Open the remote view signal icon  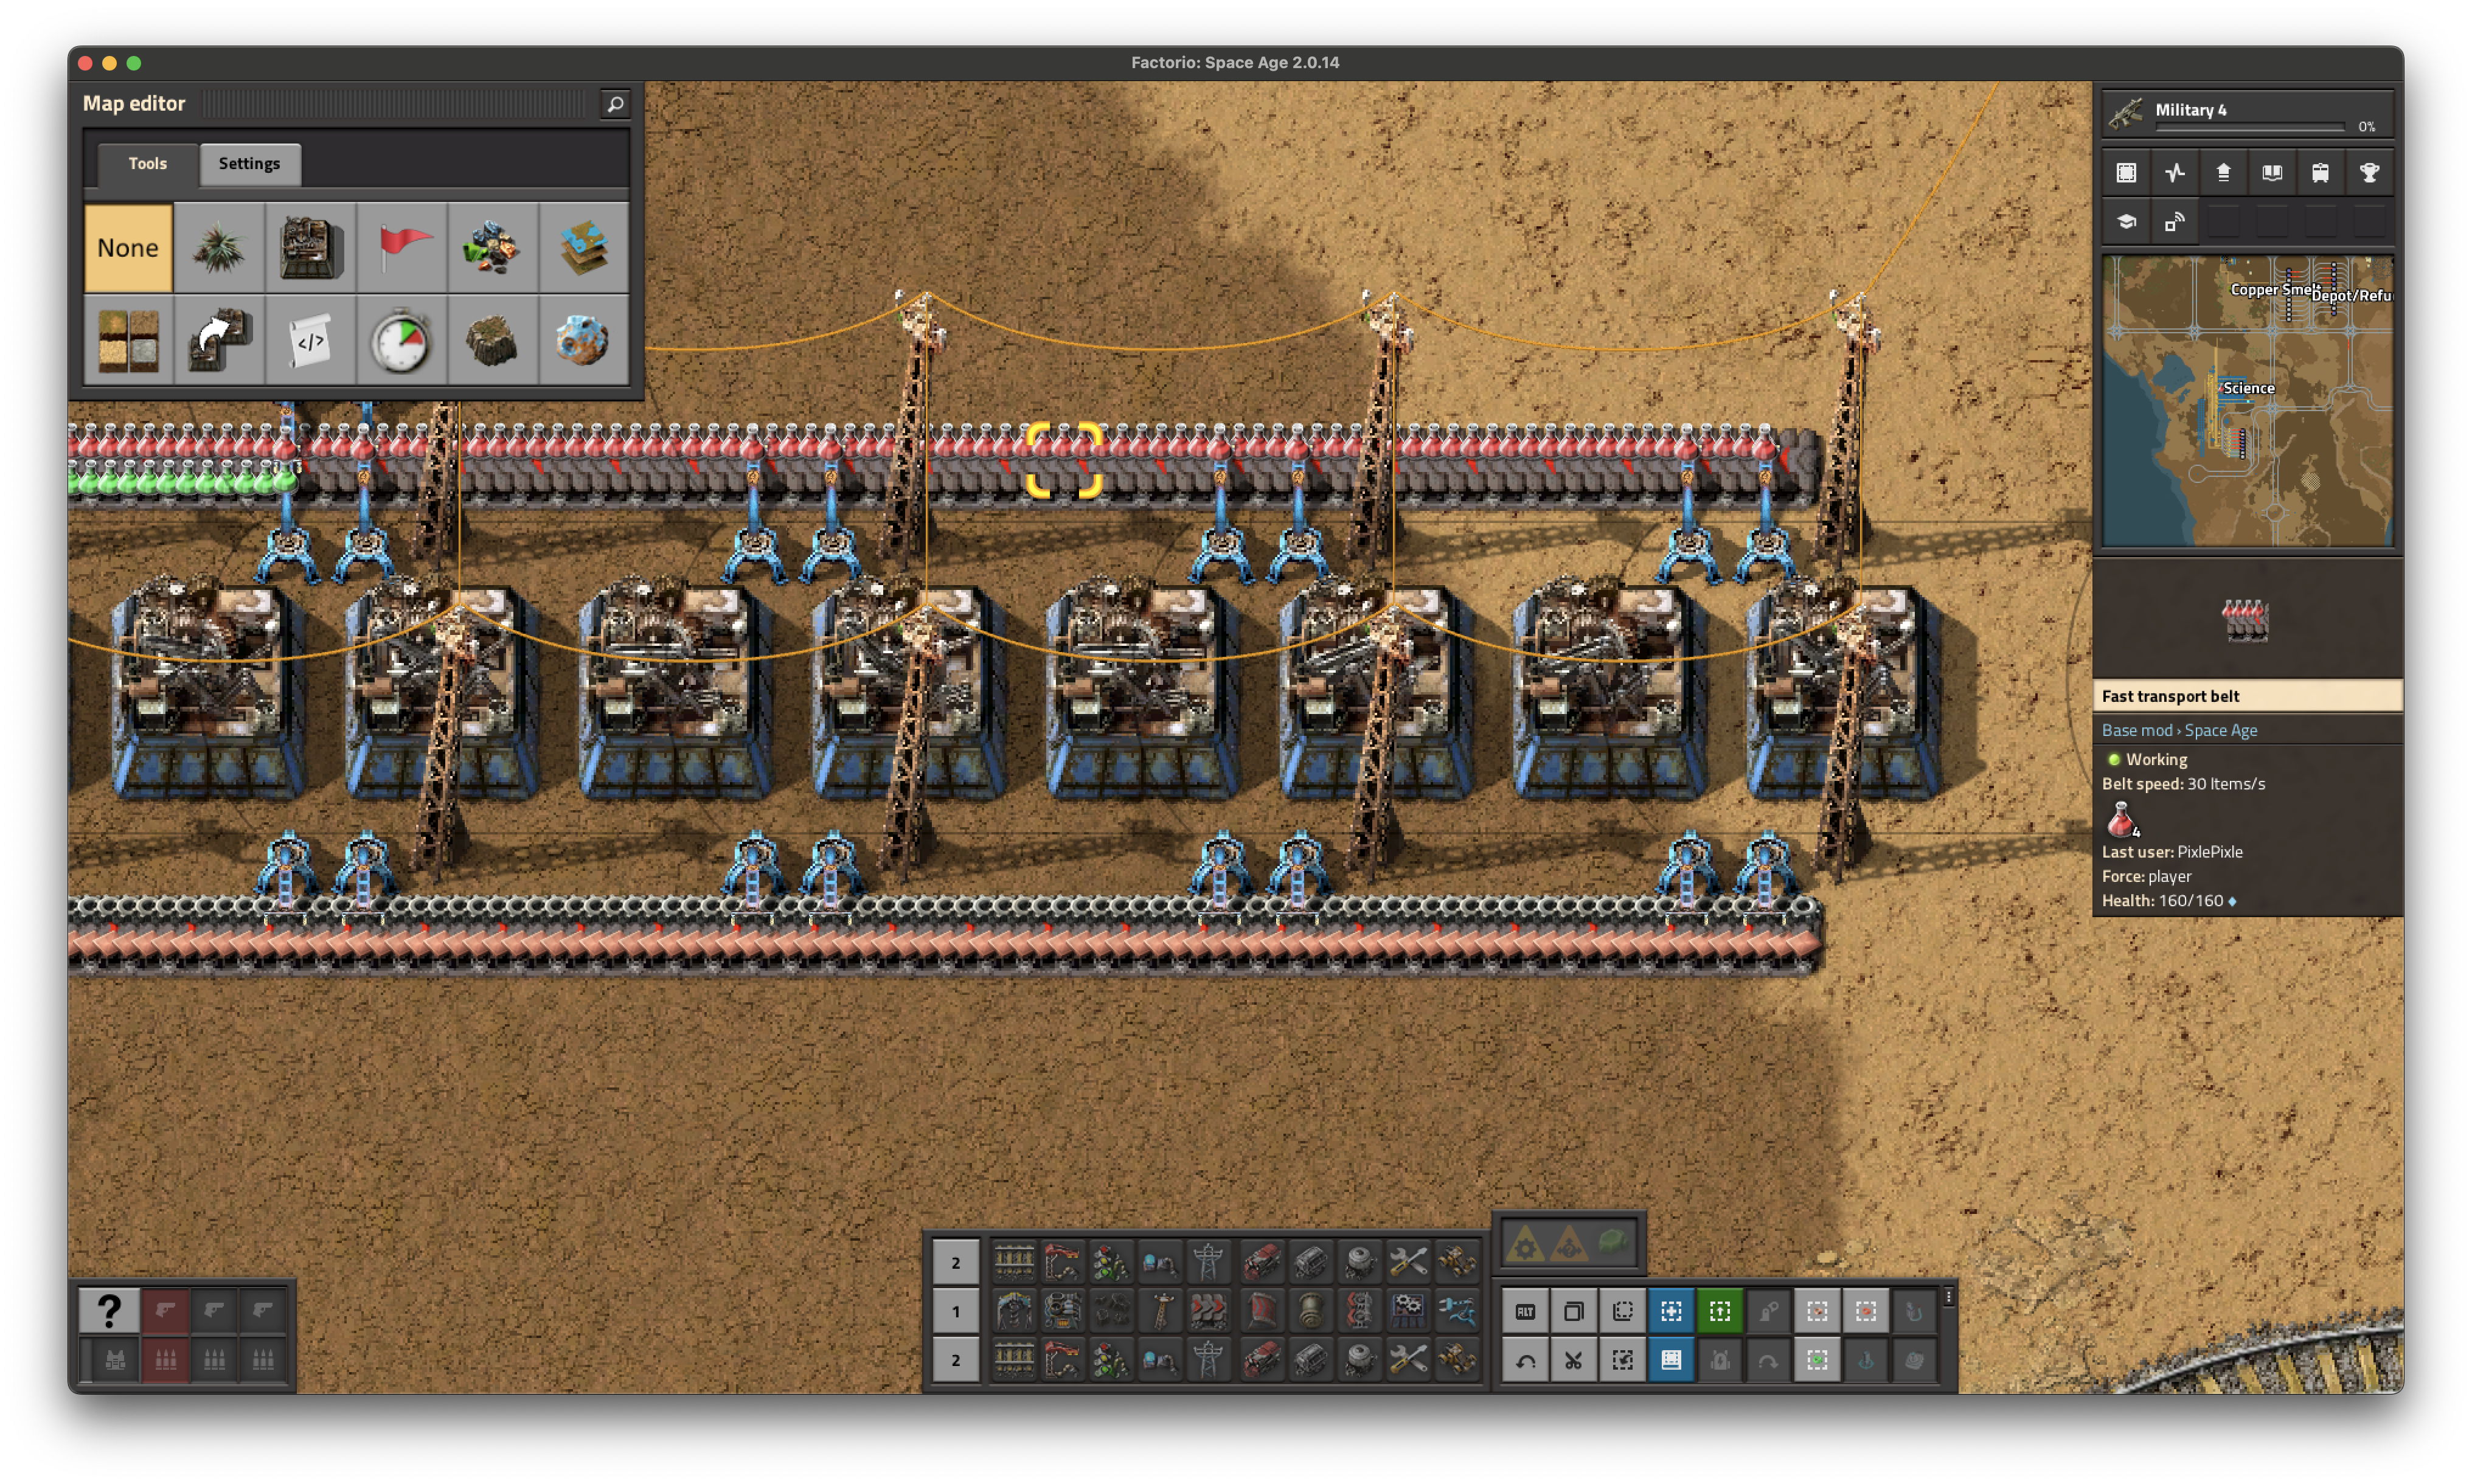click(x=2175, y=221)
